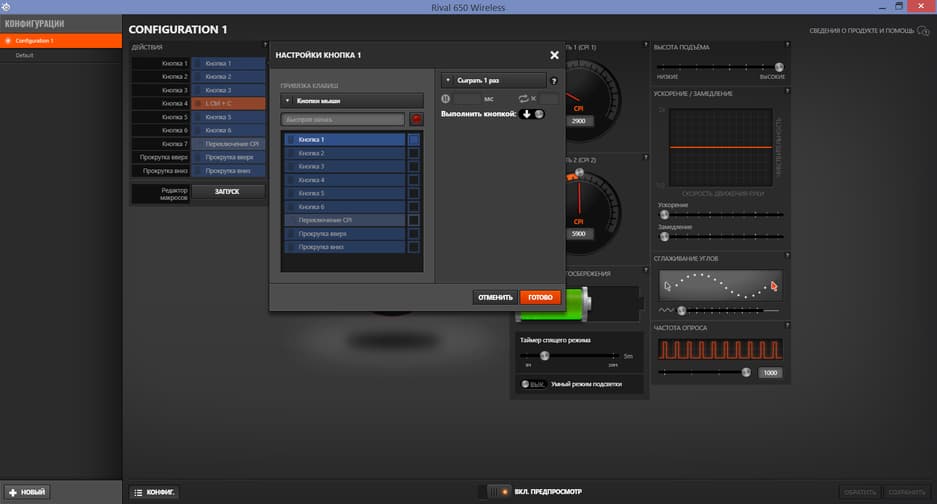Open help question mark beside Сыграть 1 раз
The image size is (937, 504).
pos(554,81)
